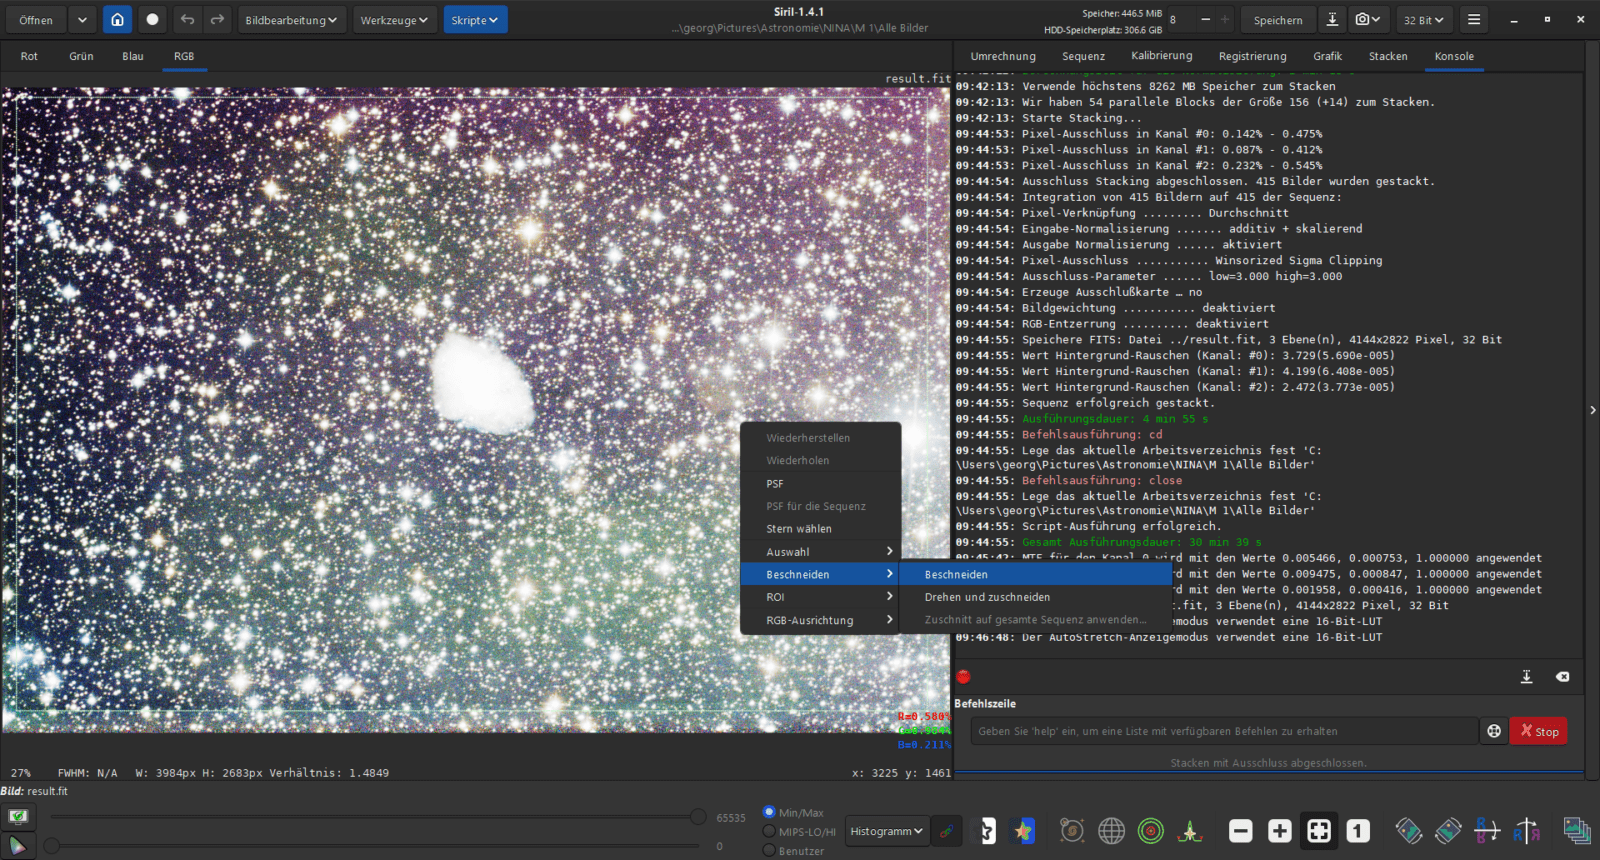Expand the Bildbearbeitung dropdown menu
This screenshot has height=860, width=1600.
(x=291, y=20)
